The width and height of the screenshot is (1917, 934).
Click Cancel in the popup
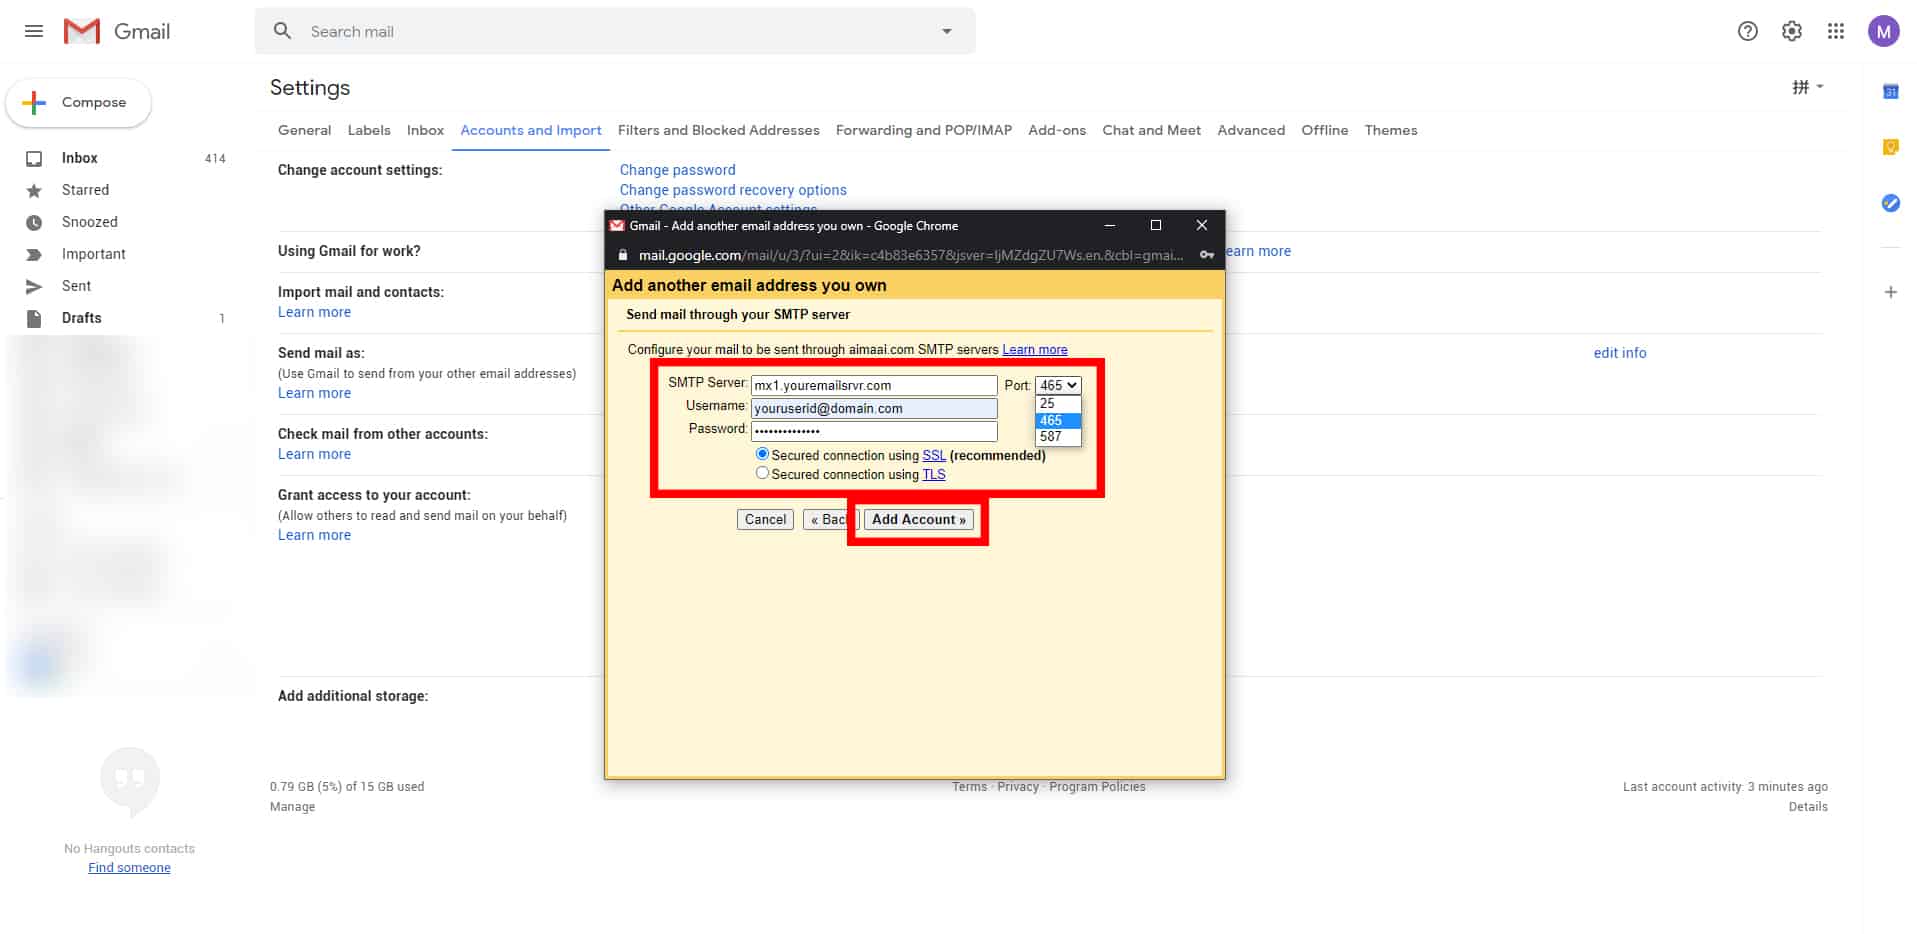coord(765,519)
